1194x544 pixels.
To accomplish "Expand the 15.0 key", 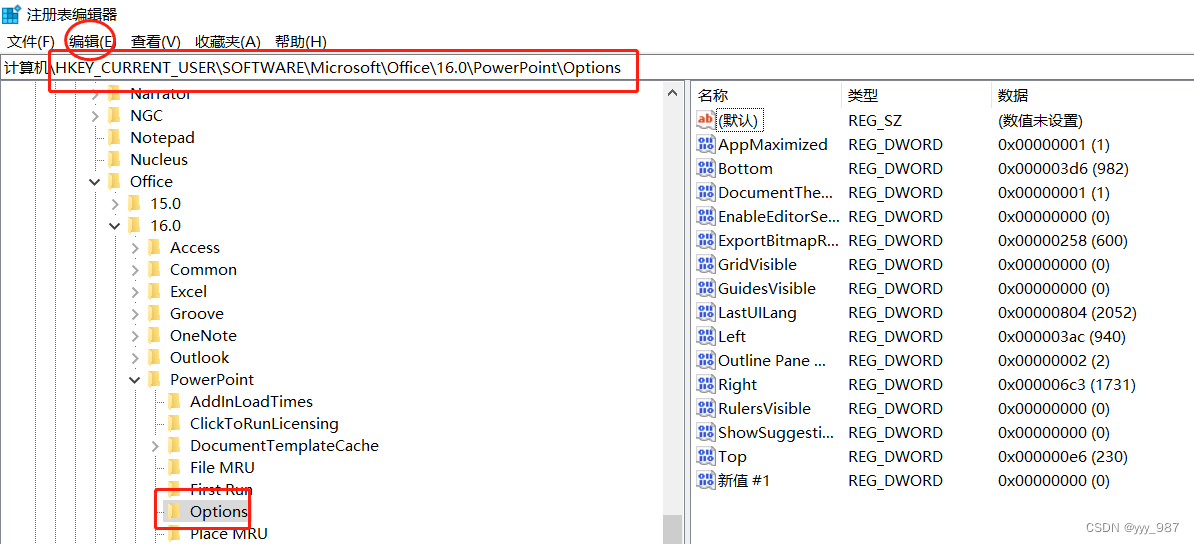I will [114, 203].
